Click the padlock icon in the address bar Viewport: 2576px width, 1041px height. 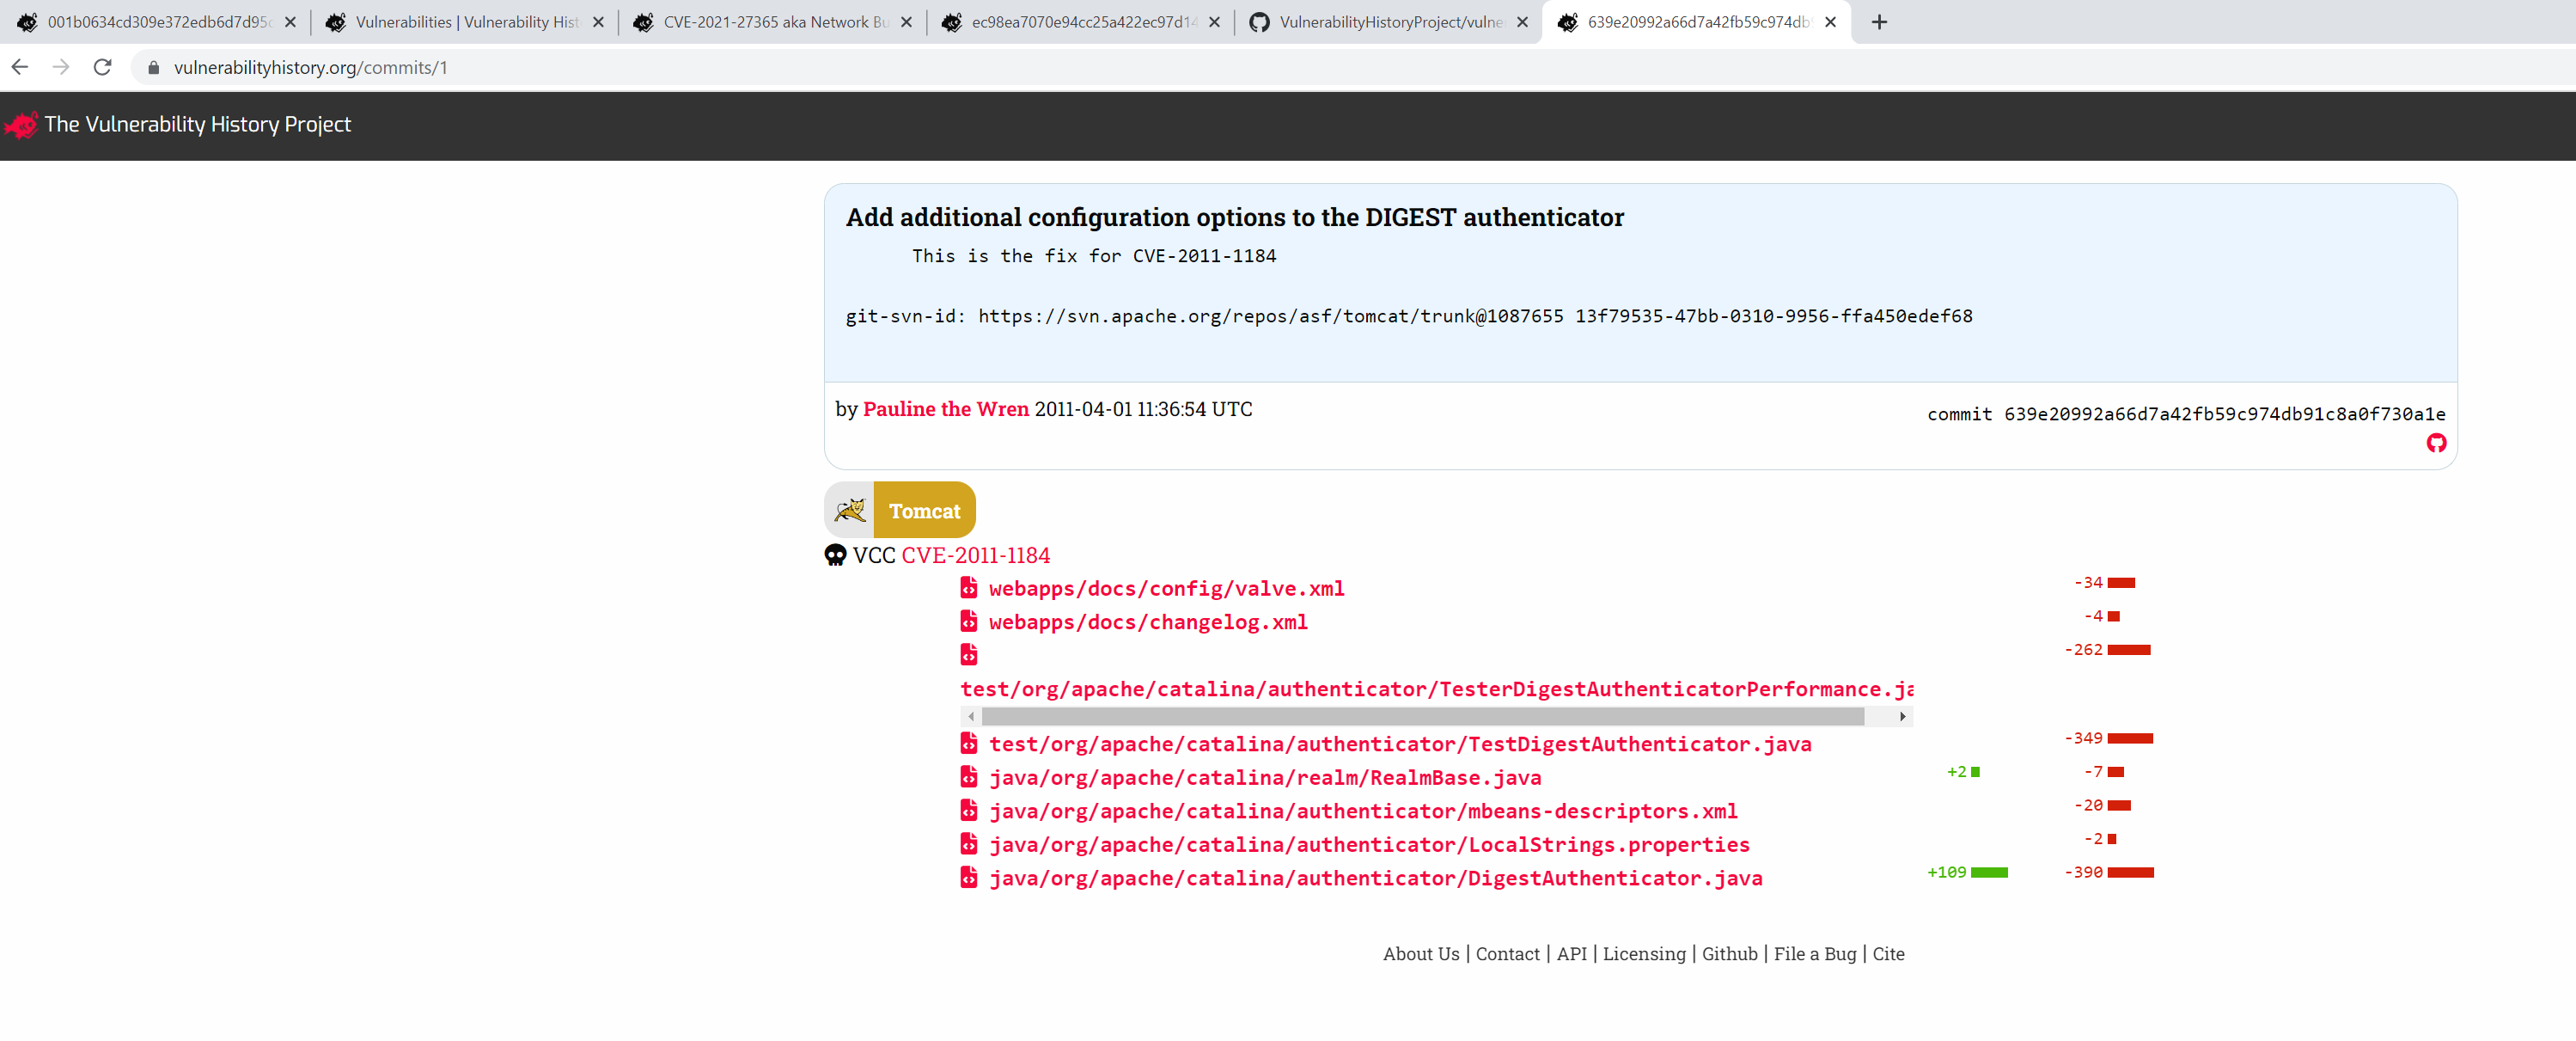[x=154, y=67]
